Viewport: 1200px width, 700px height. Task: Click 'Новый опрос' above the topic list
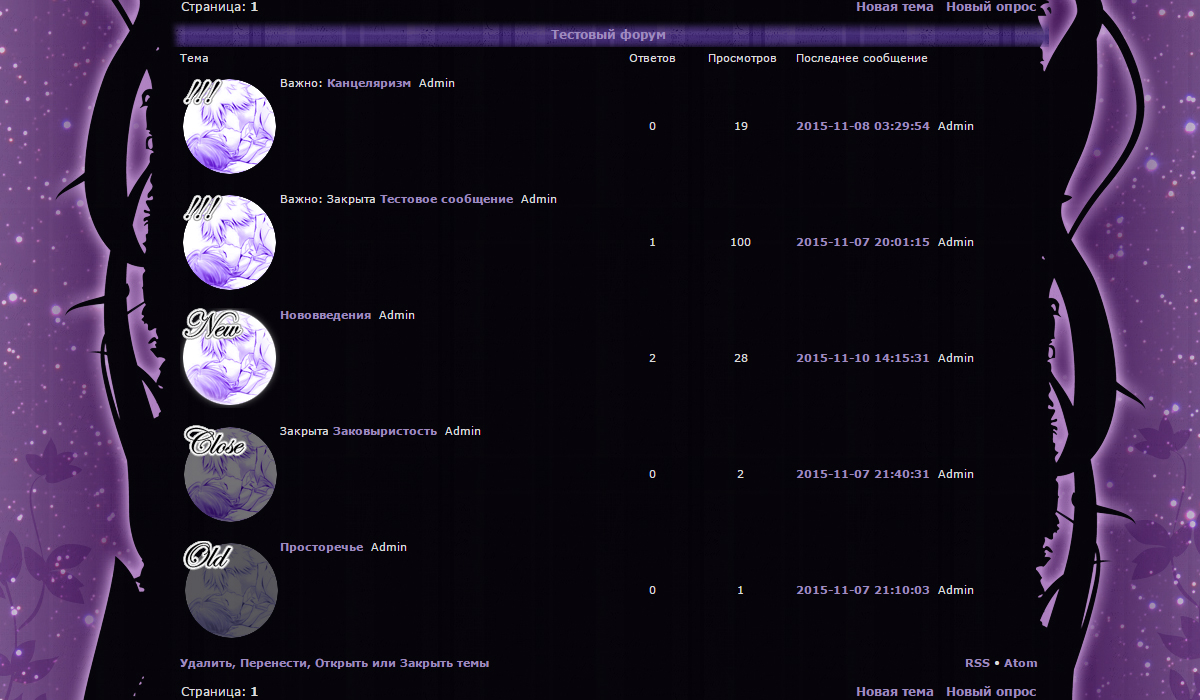click(x=991, y=7)
